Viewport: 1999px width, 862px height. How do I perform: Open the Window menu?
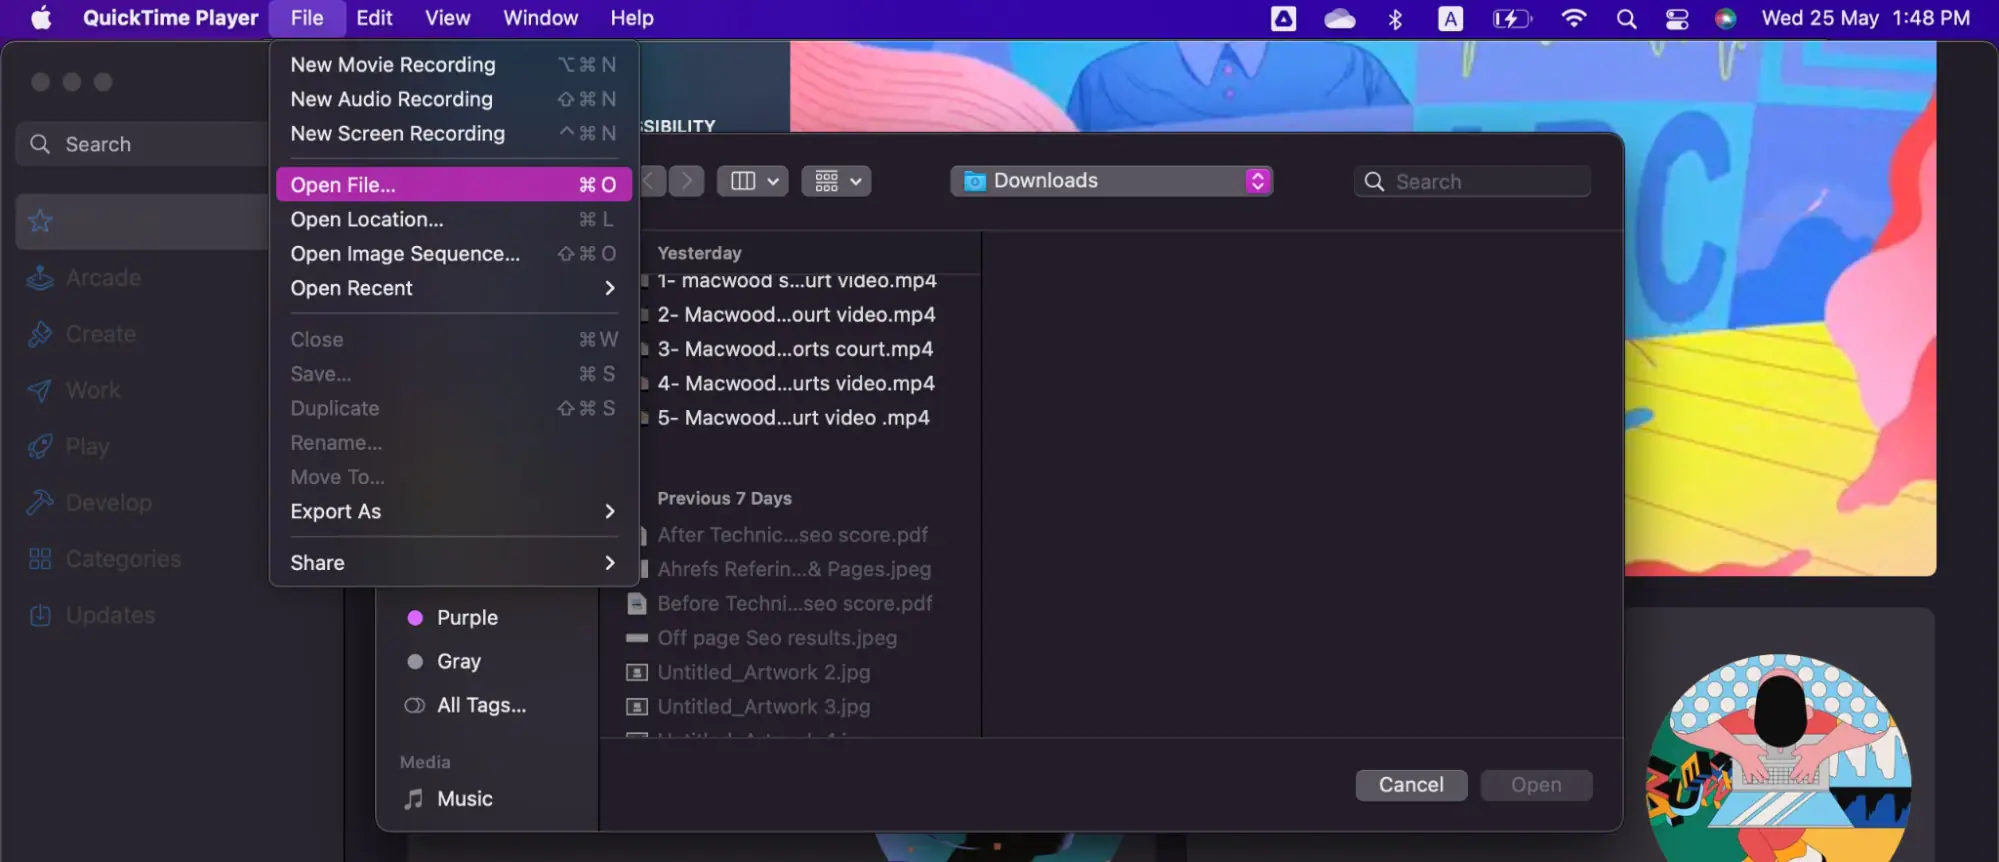[x=540, y=18]
